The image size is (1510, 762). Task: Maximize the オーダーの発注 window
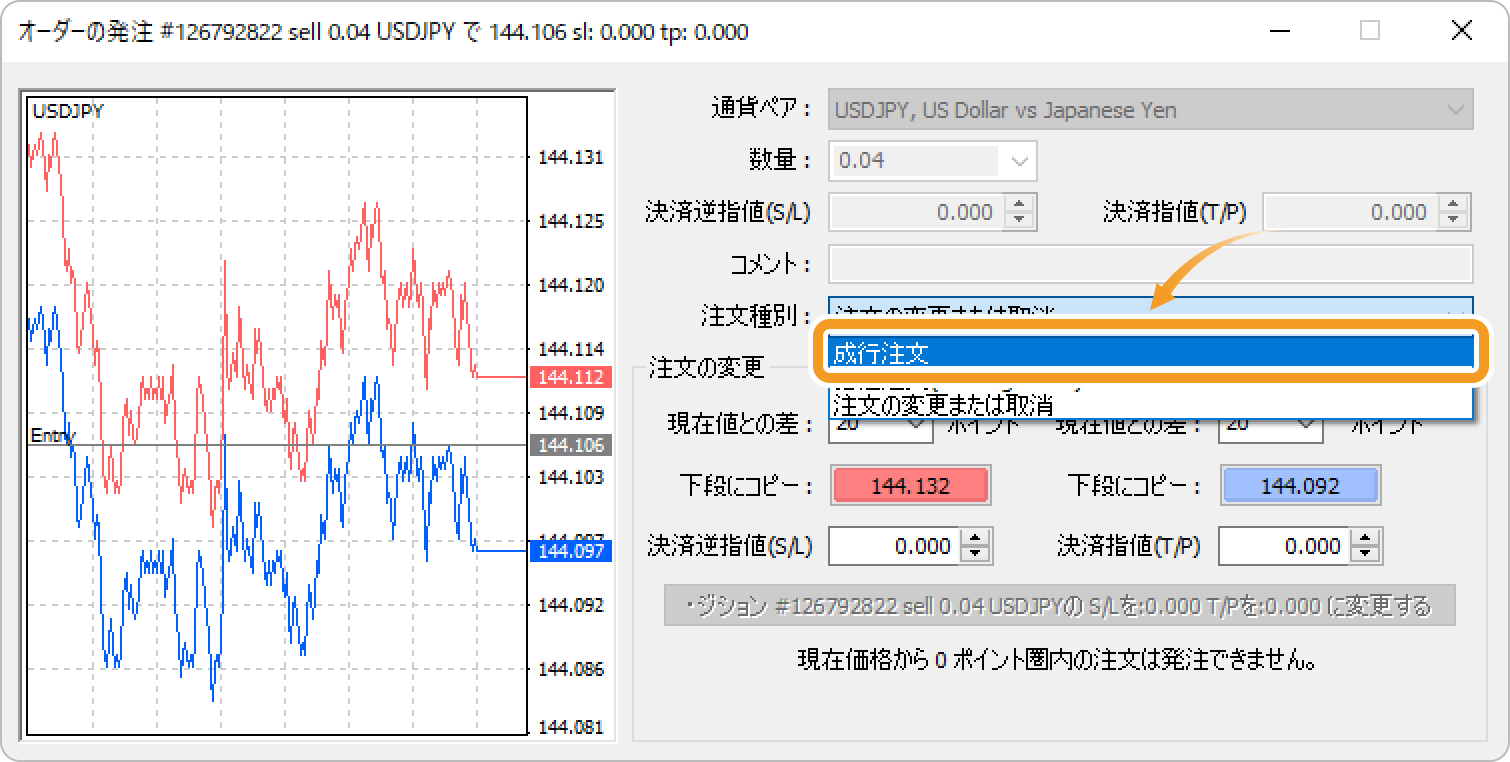point(1370,31)
